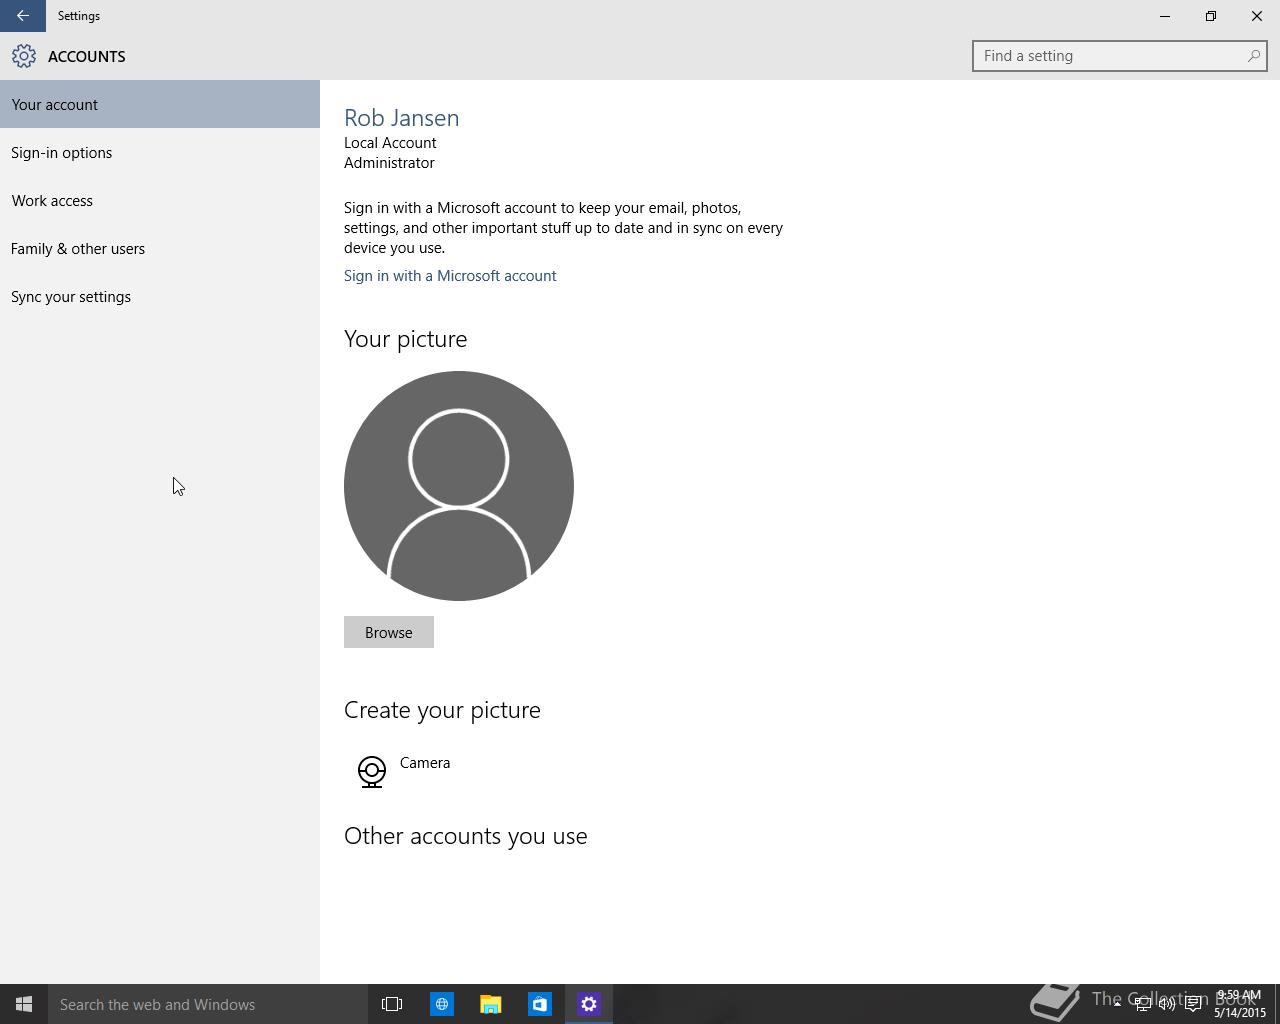
Task: Select Your account in the sidebar
Action: (160, 104)
